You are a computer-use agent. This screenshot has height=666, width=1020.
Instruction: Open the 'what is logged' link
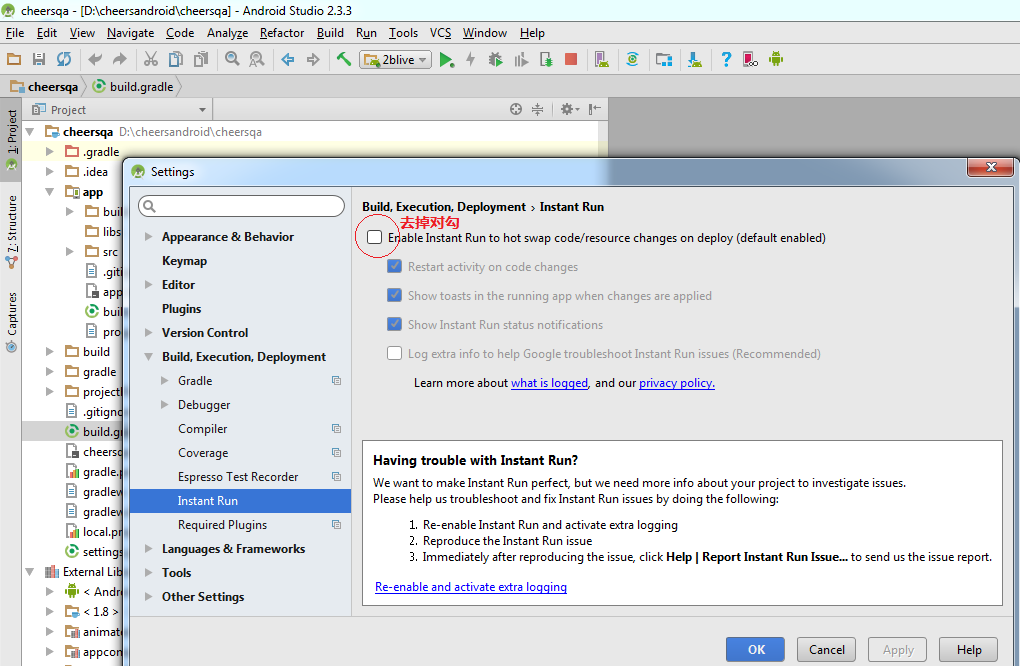(x=550, y=383)
